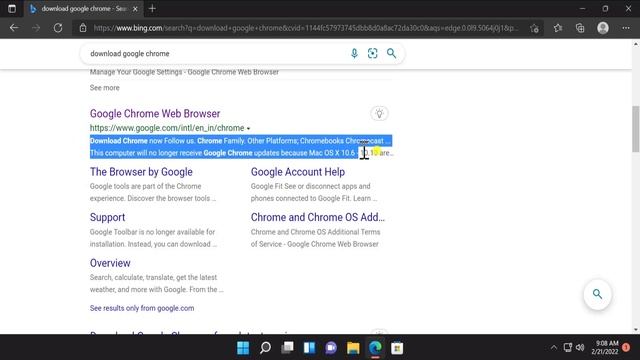Viewport: 640px width, 360px height.
Task: Click the floating round search button
Action: click(x=598, y=294)
